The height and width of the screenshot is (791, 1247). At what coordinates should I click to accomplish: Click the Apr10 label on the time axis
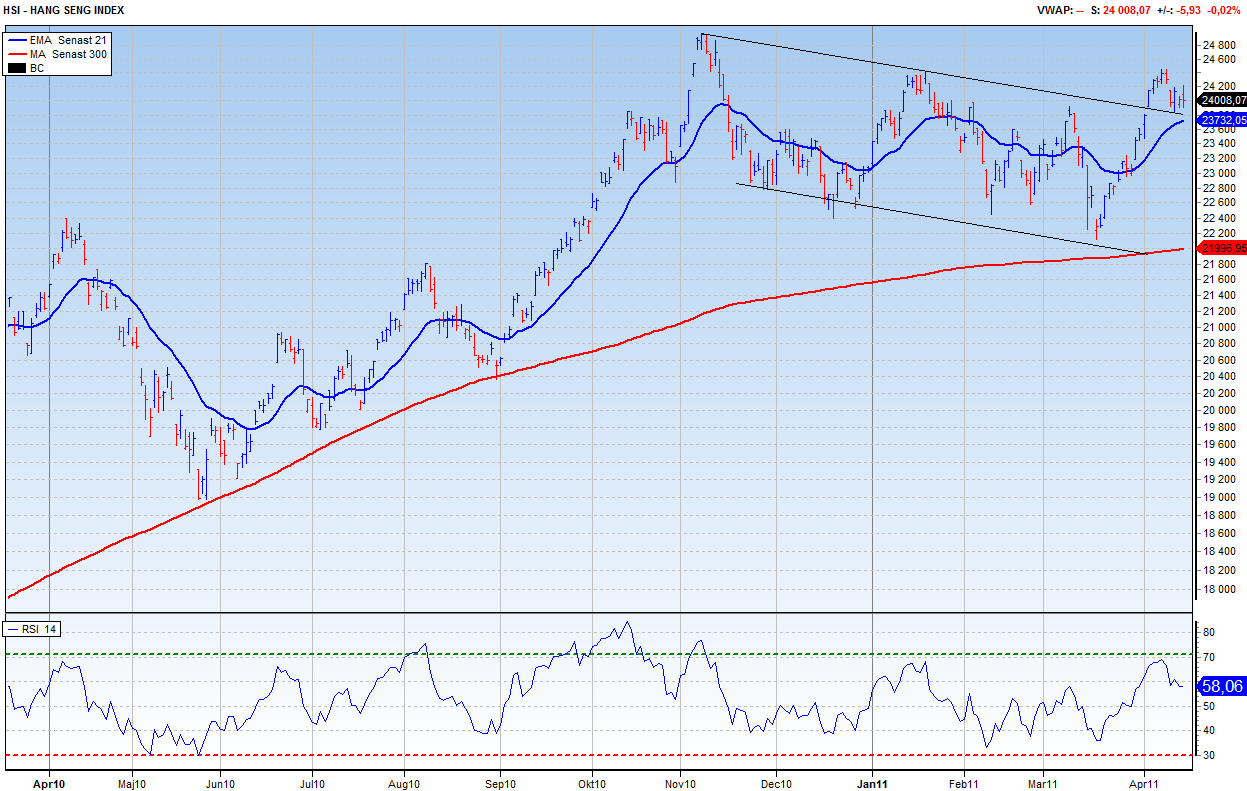point(49,785)
